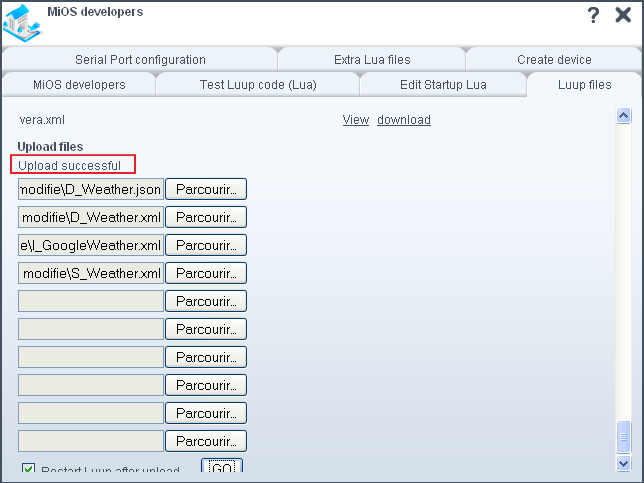Click Parcourir for the last upload slot
The image size is (644, 483).
pos(206,441)
